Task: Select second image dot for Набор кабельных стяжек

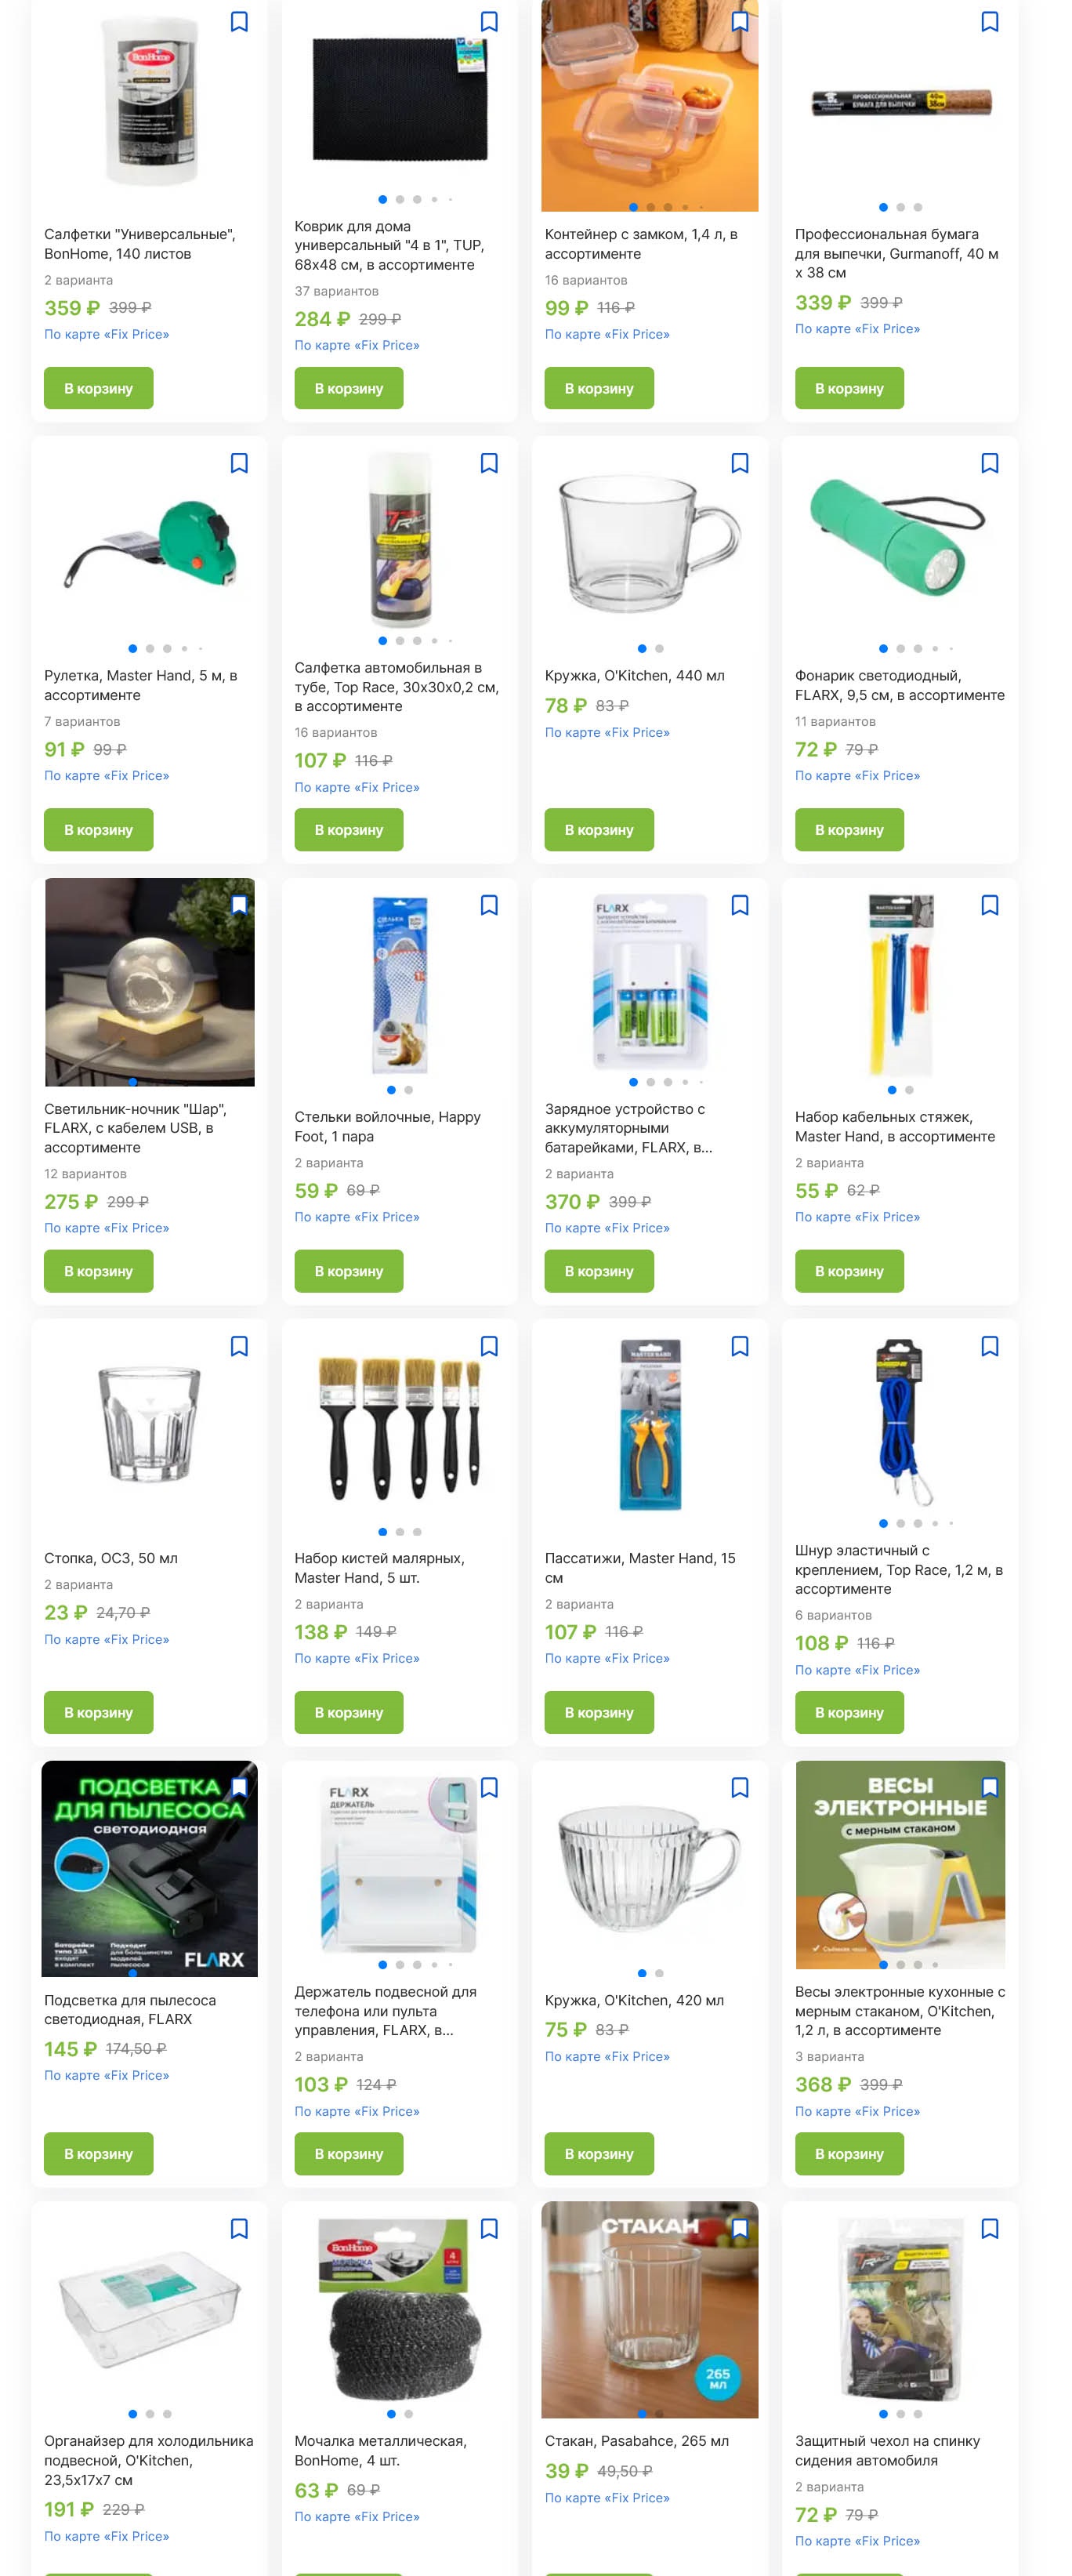Action: pyautogui.click(x=909, y=1090)
